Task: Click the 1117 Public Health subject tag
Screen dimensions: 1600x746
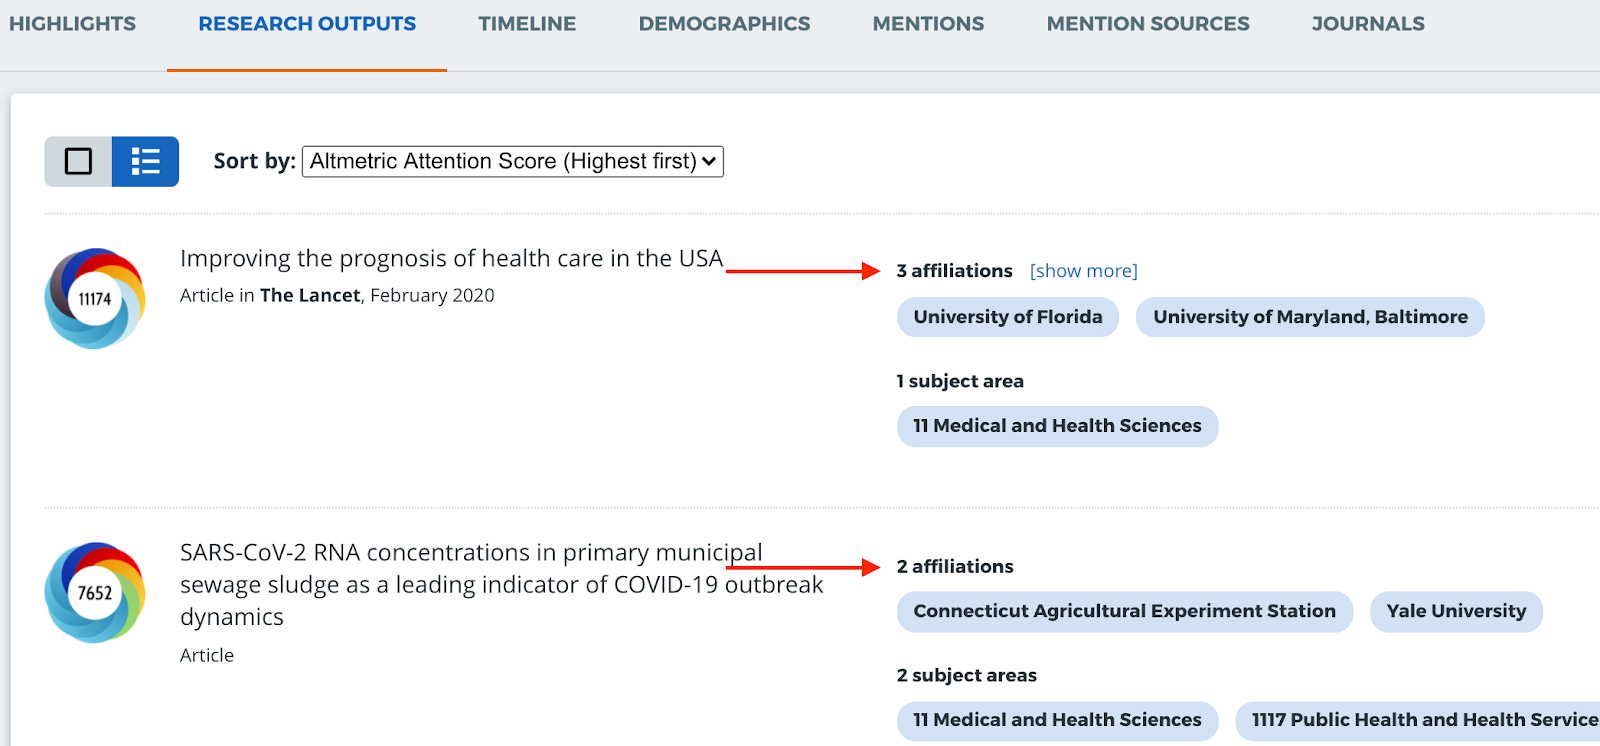Action: point(1420,720)
